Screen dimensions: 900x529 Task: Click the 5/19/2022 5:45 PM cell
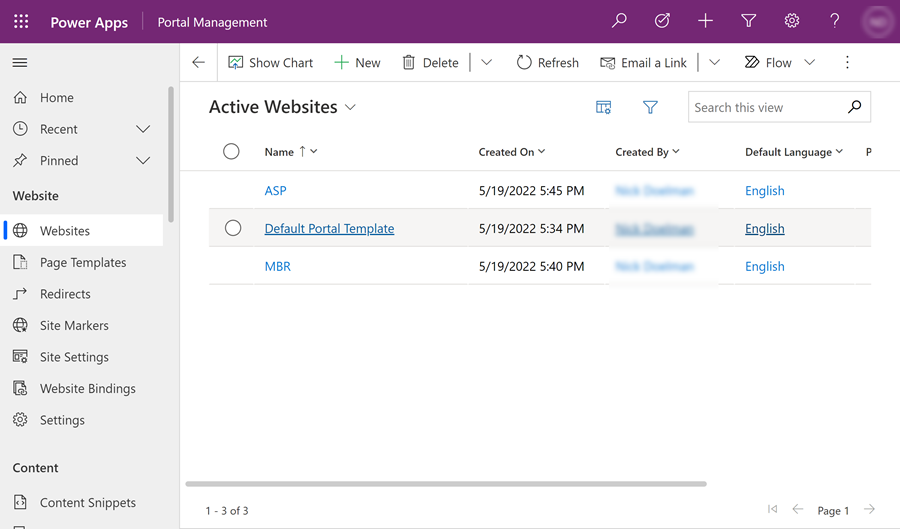pyautogui.click(x=532, y=190)
